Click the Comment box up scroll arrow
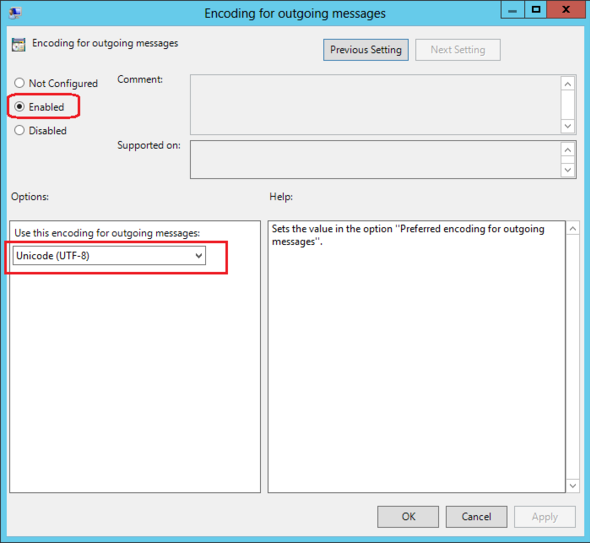This screenshot has height=543, width=590. pos(568,84)
